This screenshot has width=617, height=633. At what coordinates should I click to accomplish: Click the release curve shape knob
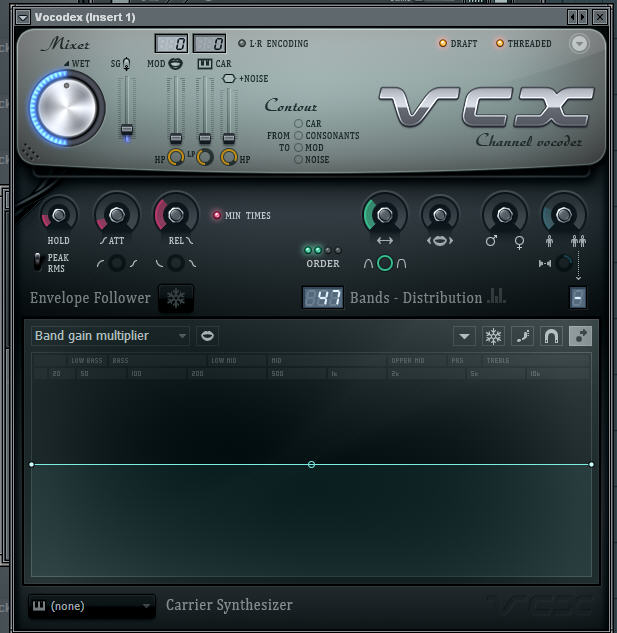pos(176,263)
